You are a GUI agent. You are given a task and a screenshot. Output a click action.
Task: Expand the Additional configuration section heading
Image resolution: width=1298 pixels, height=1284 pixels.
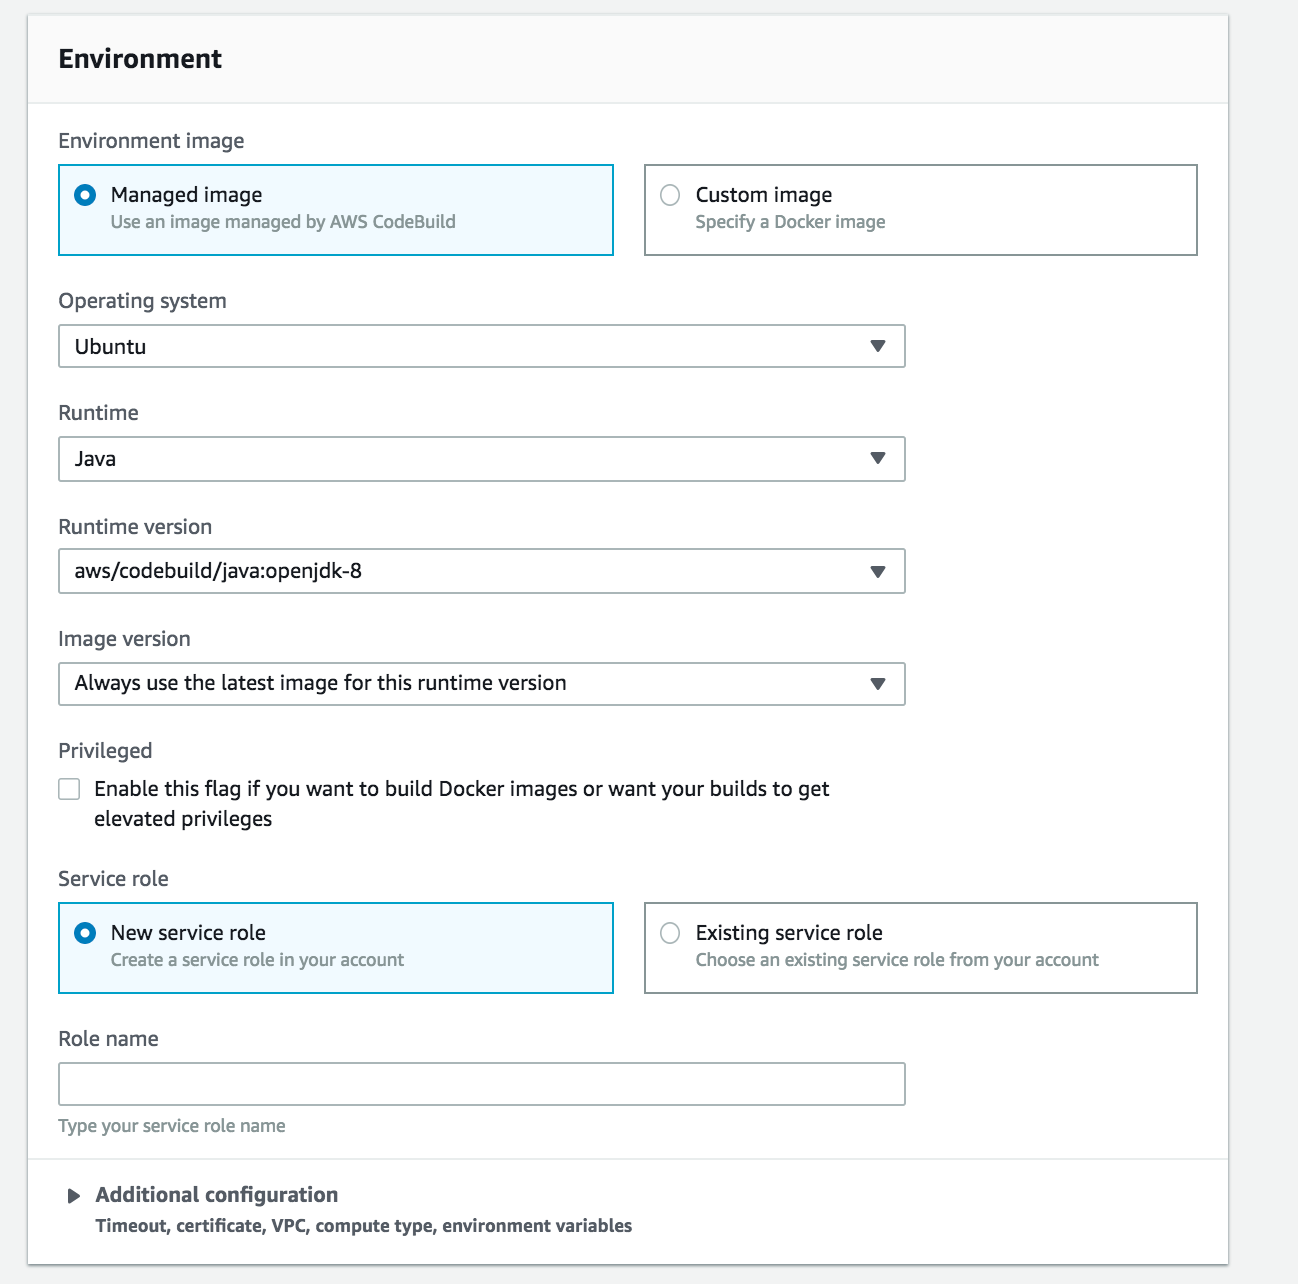[x=216, y=1195]
